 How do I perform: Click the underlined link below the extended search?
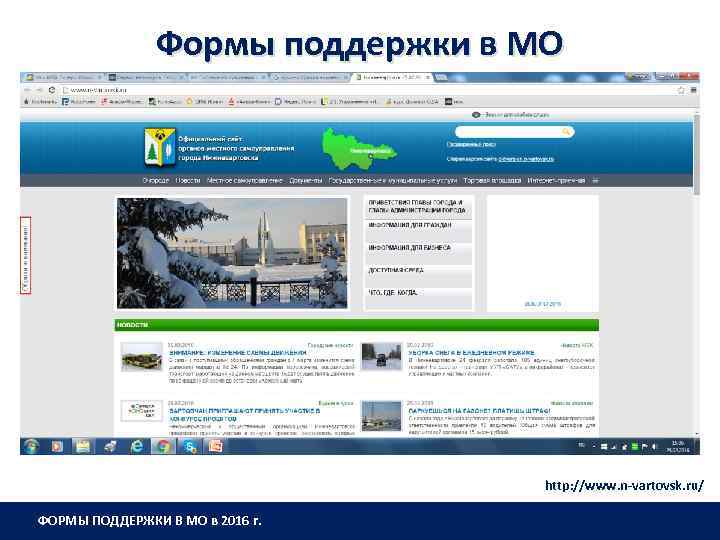(x=526, y=159)
